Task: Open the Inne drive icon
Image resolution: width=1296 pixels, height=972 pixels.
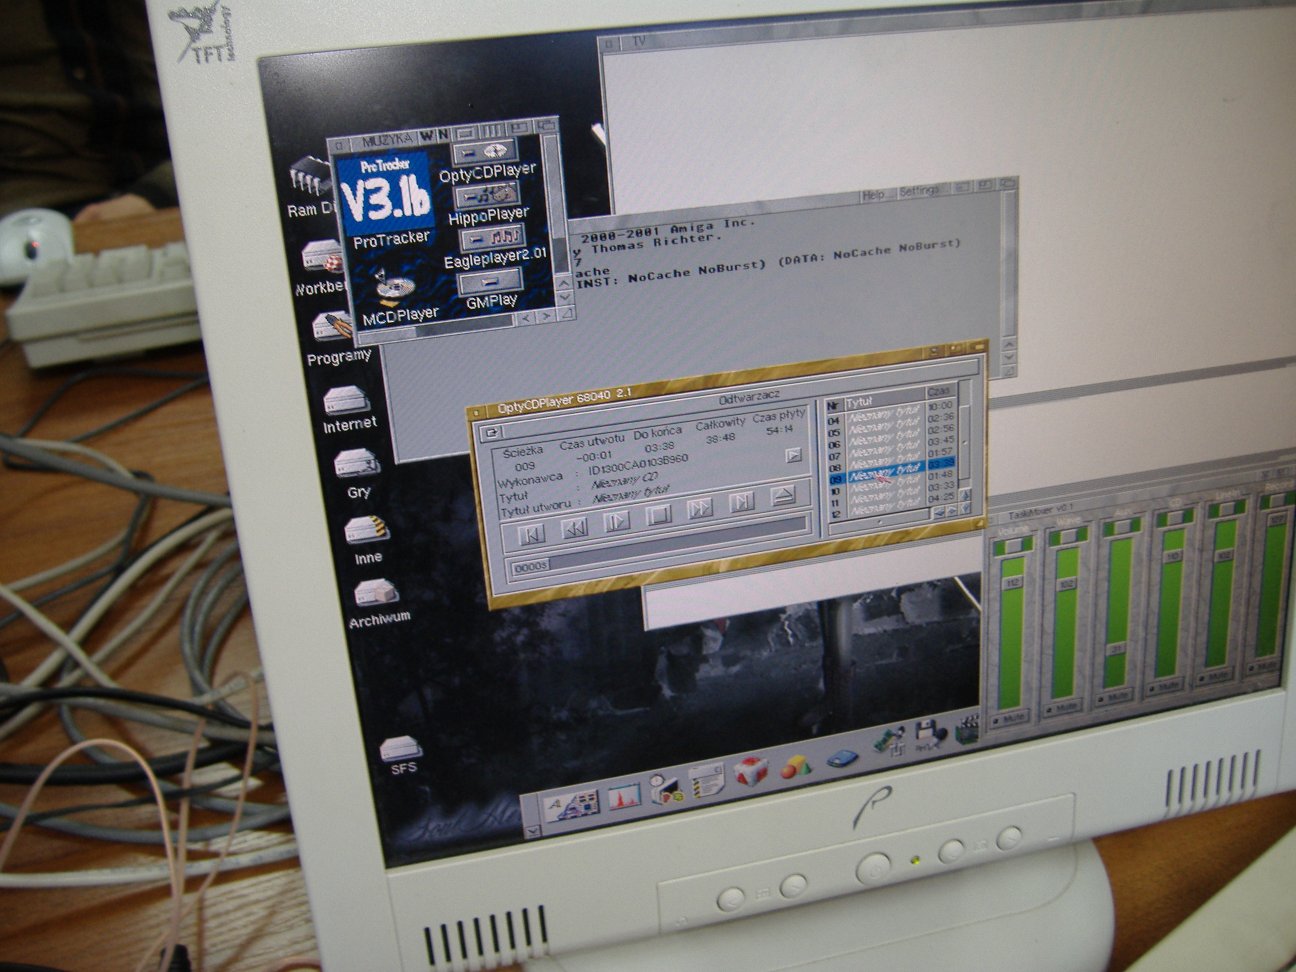Action: 367,530
